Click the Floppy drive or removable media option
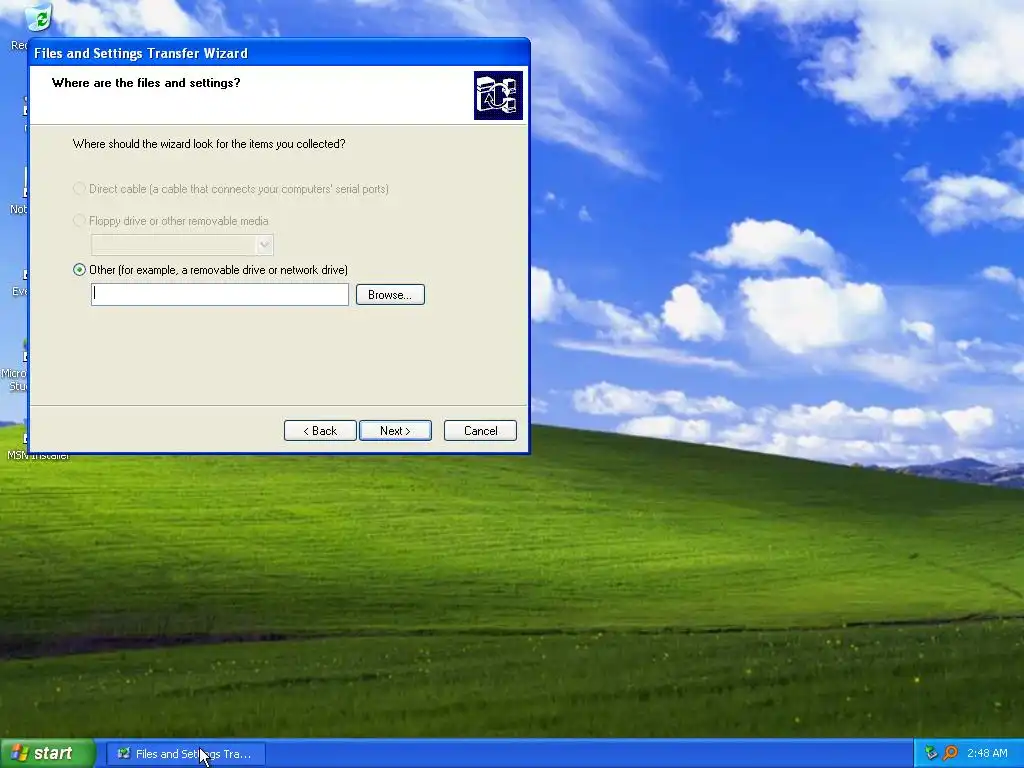This screenshot has height=768, width=1024. tap(79, 221)
